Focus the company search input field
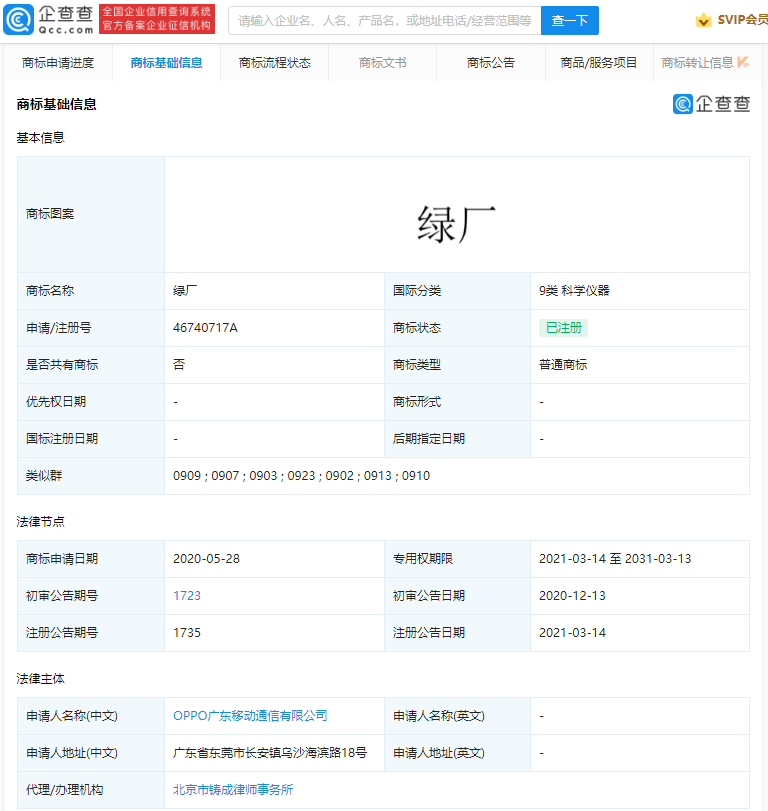Screen dimensions: 768x811 (385, 21)
